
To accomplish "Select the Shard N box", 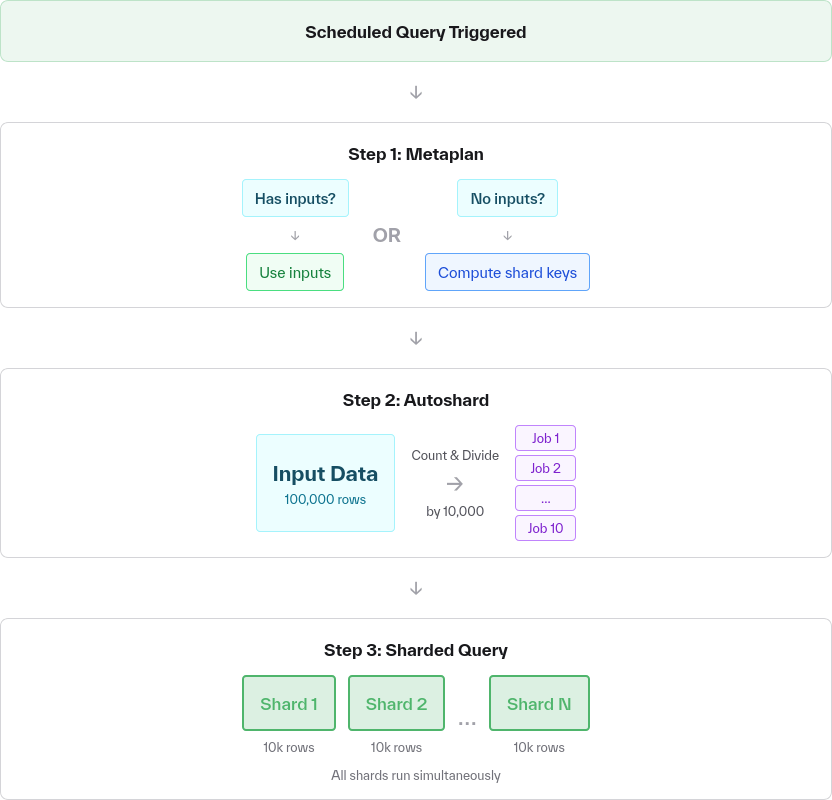I will point(539,703).
